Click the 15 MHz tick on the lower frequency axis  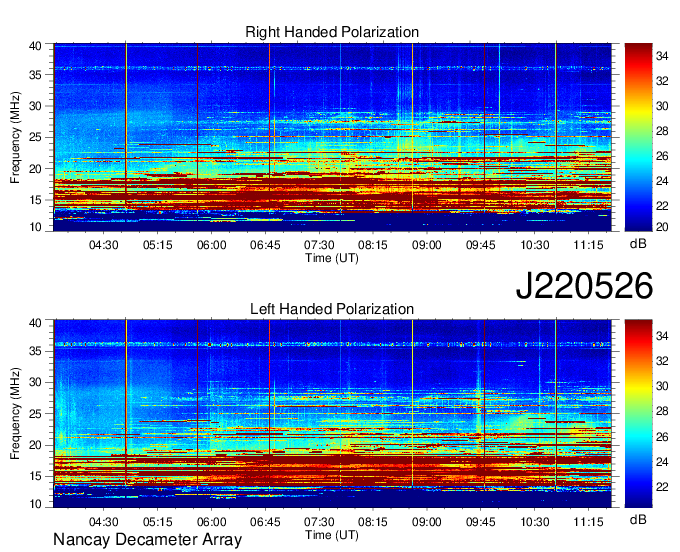click(36, 476)
